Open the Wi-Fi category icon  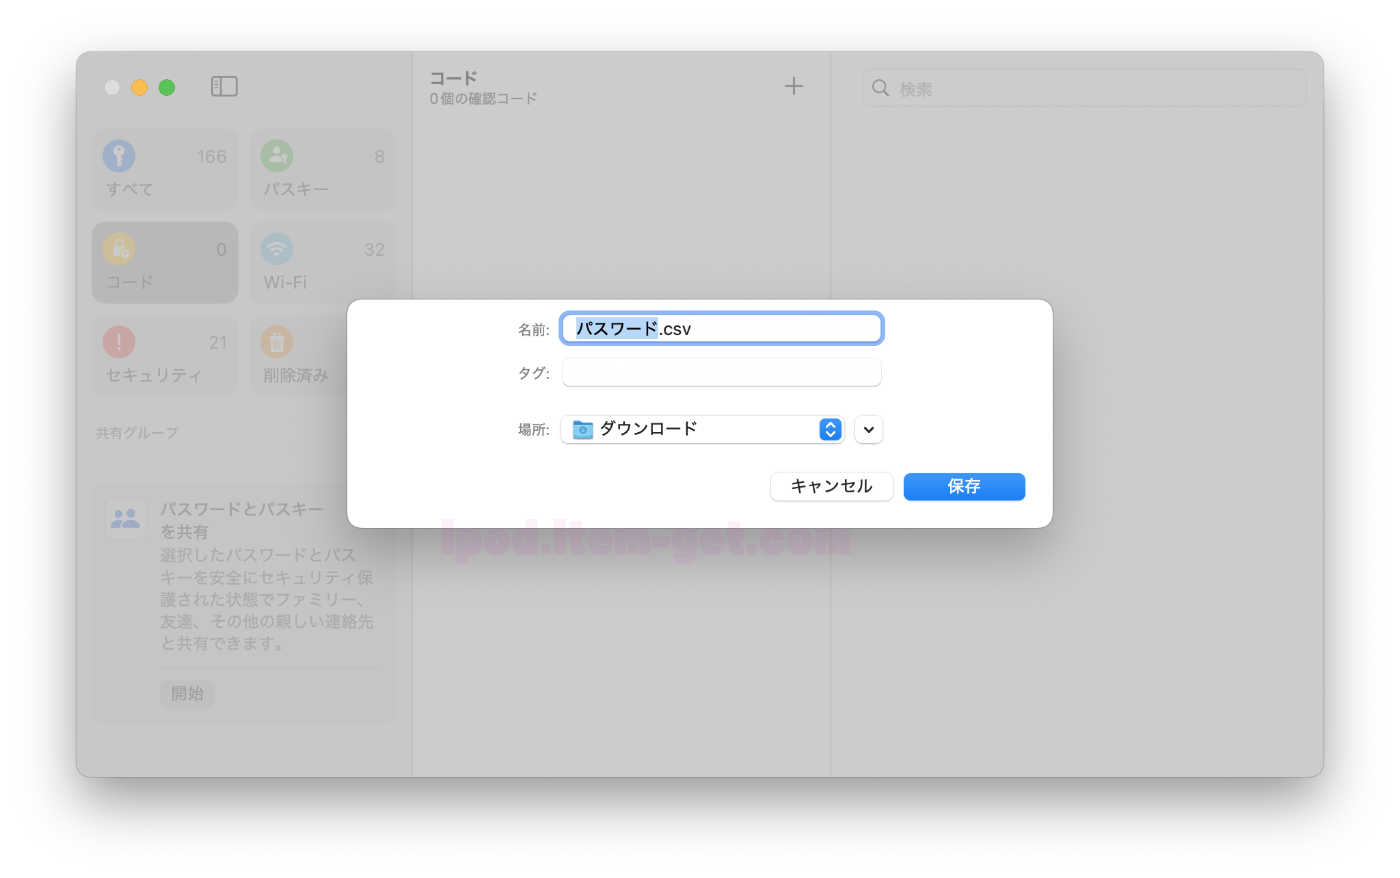(x=277, y=249)
